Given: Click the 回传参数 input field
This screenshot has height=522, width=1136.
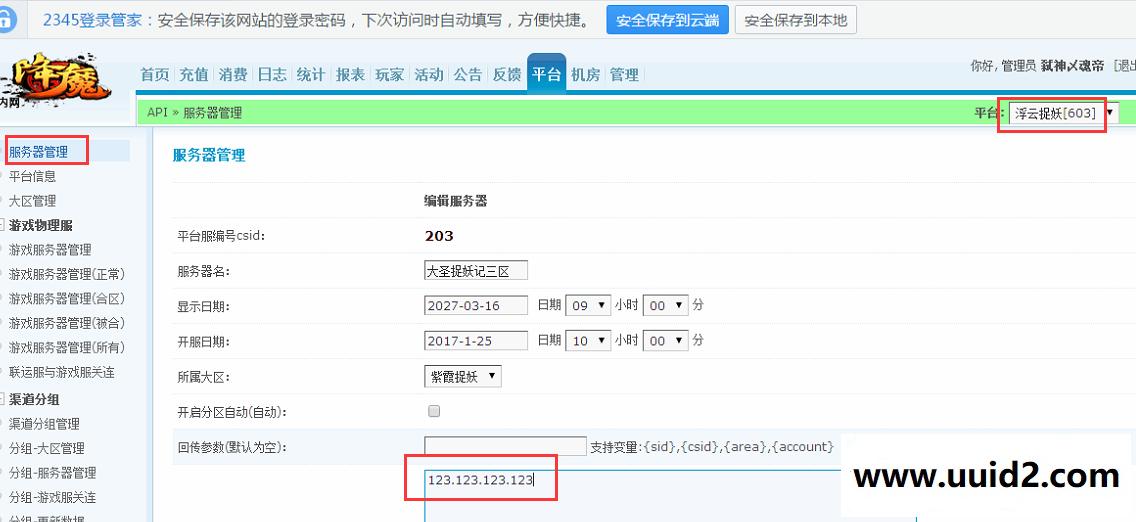Looking at the screenshot, I should pos(505,446).
